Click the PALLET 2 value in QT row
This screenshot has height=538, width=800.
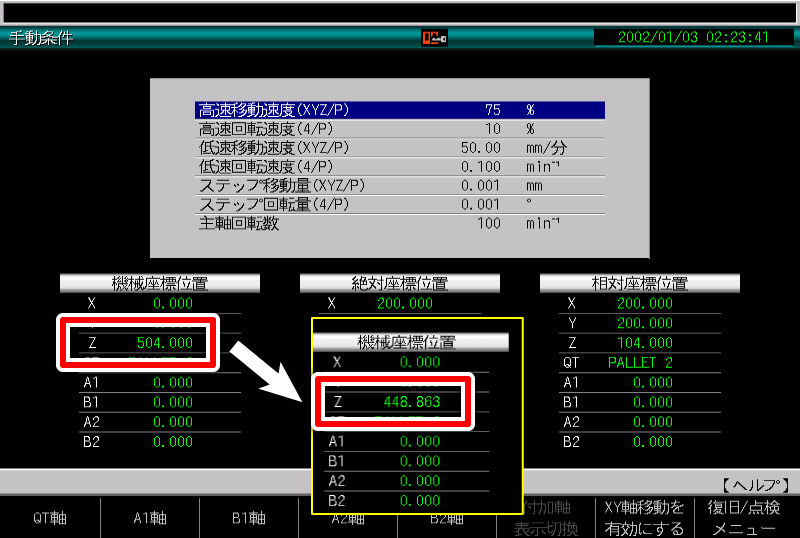pyautogui.click(x=640, y=363)
